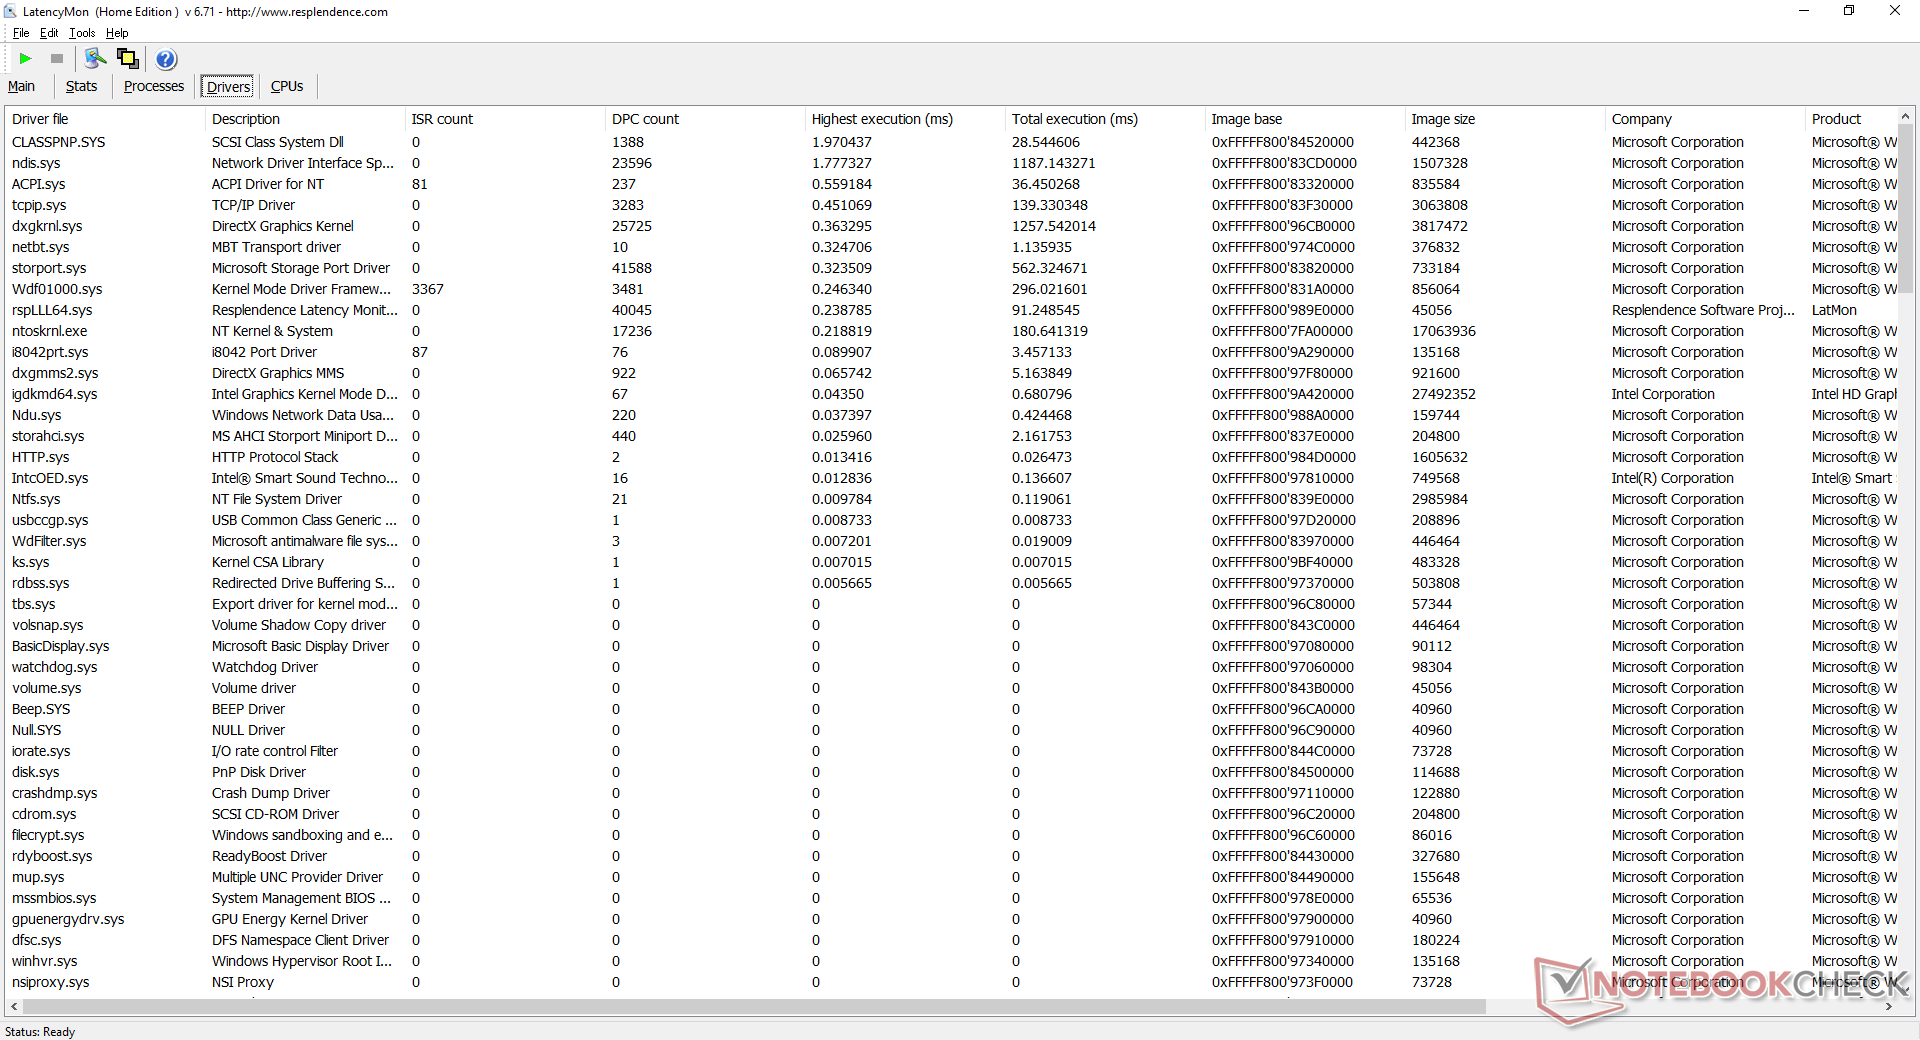Viewport: 1920px width, 1040px height.
Task: Open the Edit menu
Action: click(49, 33)
